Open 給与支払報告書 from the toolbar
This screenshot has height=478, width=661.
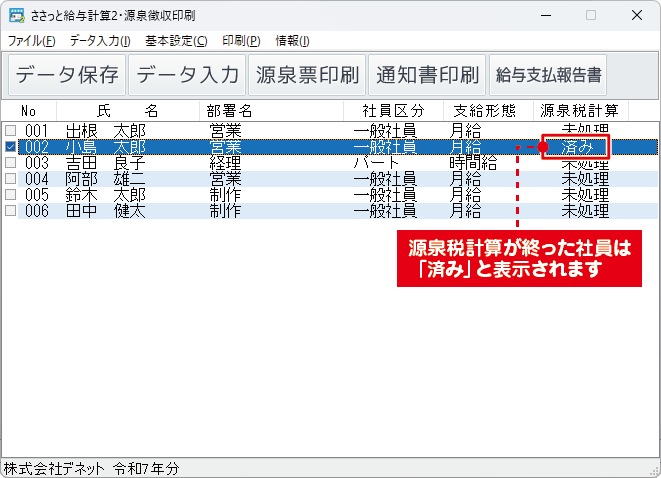(549, 75)
